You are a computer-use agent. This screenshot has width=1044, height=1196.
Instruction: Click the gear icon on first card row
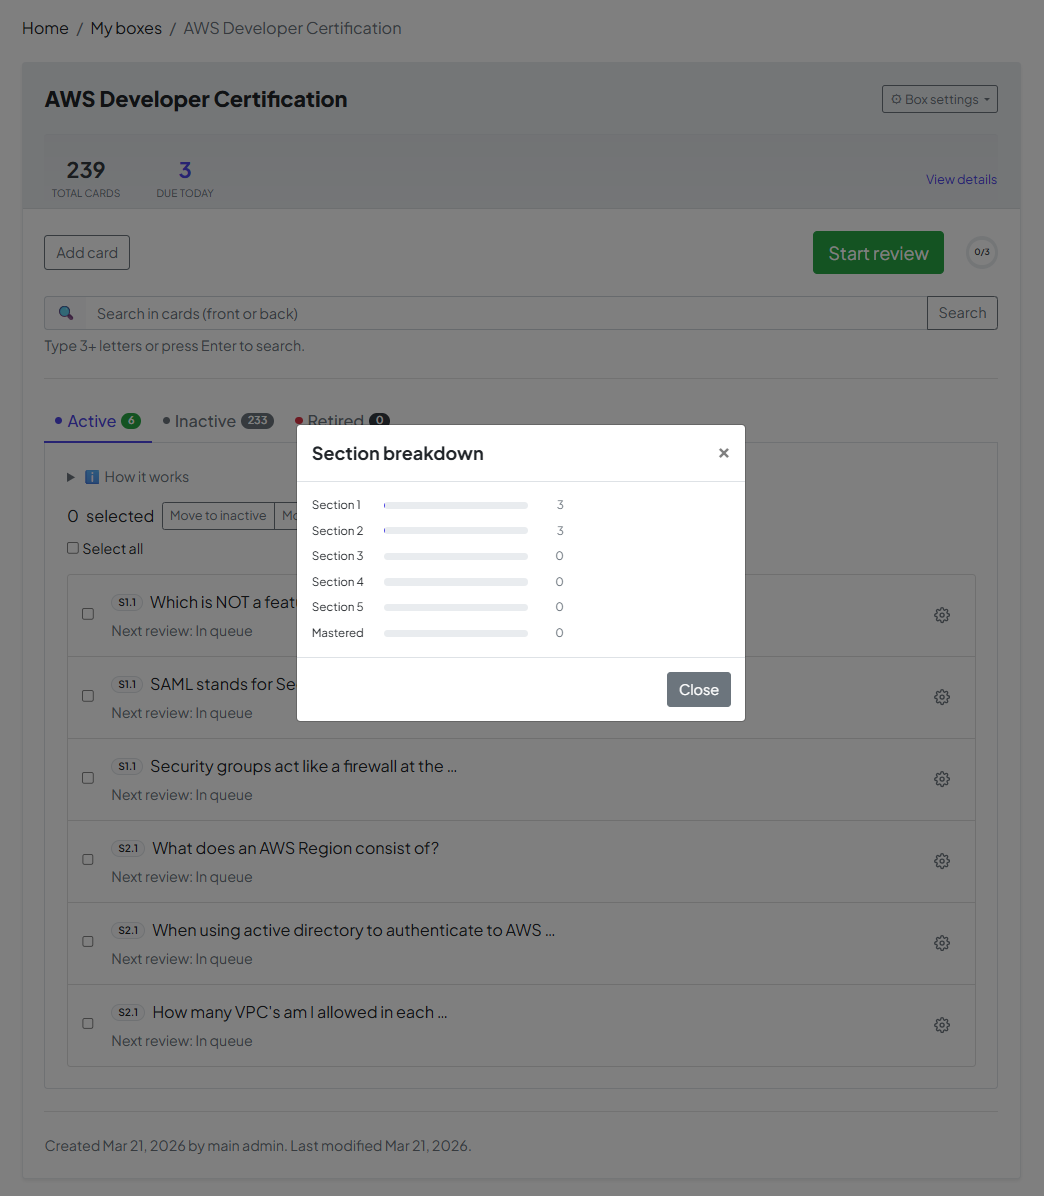point(941,615)
